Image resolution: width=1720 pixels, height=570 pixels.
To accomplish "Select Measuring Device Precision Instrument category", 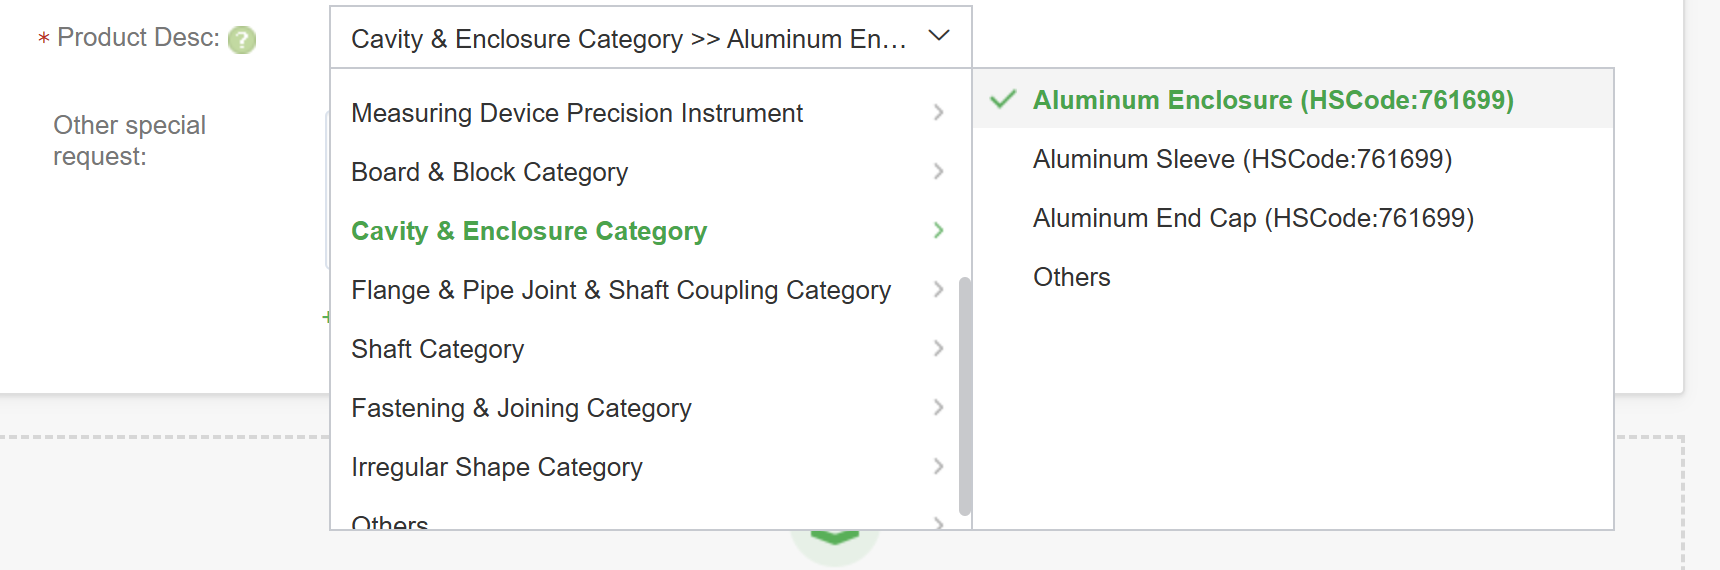I will [577, 113].
